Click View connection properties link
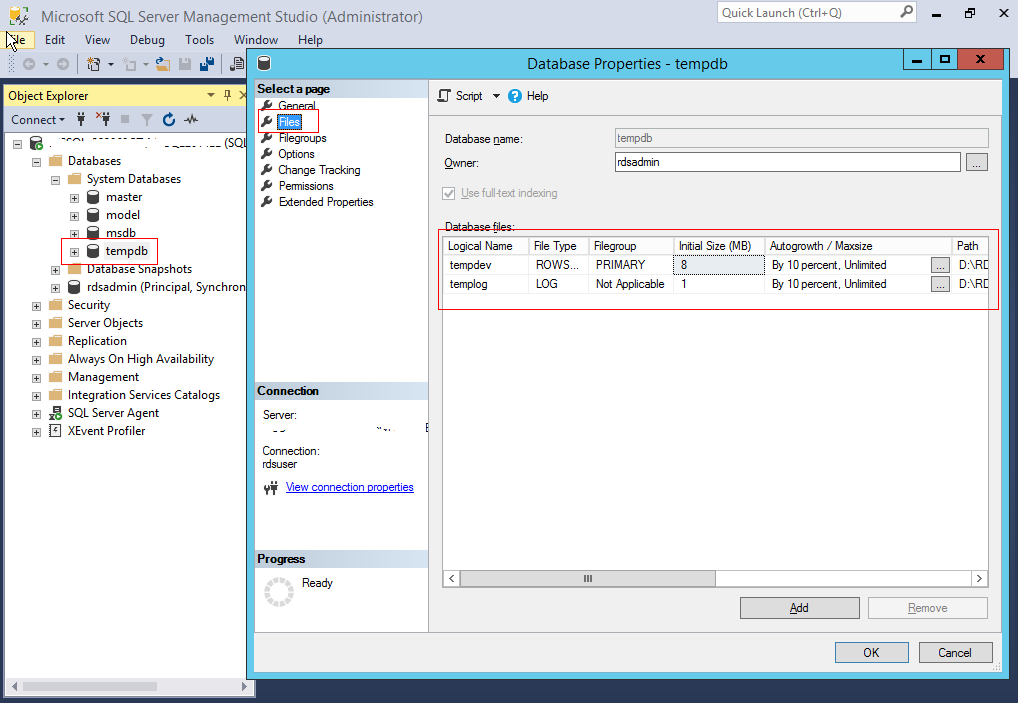This screenshot has height=703, width=1018. coord(349,487)
